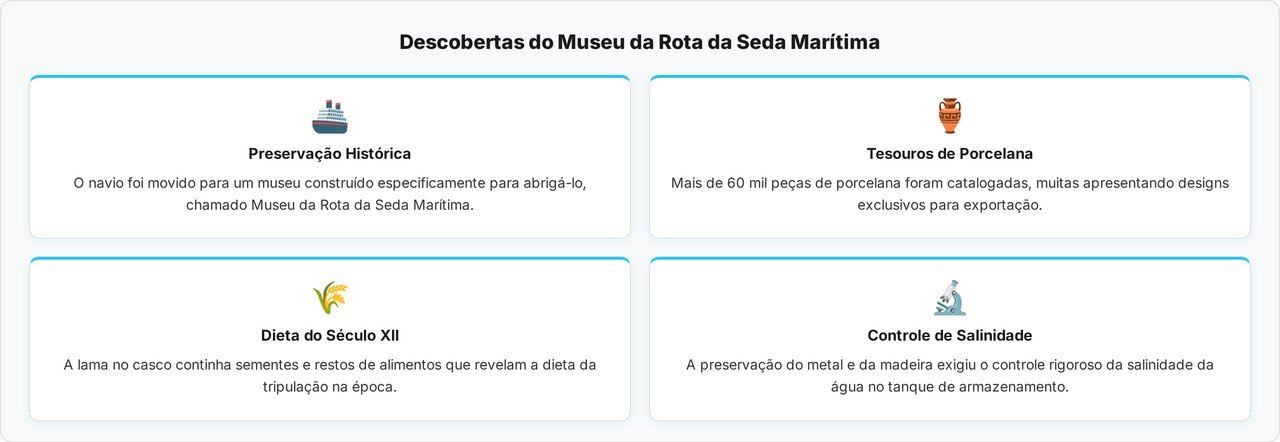1280x442 pixels.
Task: Click the amphora vase icon
Action: 949,116
